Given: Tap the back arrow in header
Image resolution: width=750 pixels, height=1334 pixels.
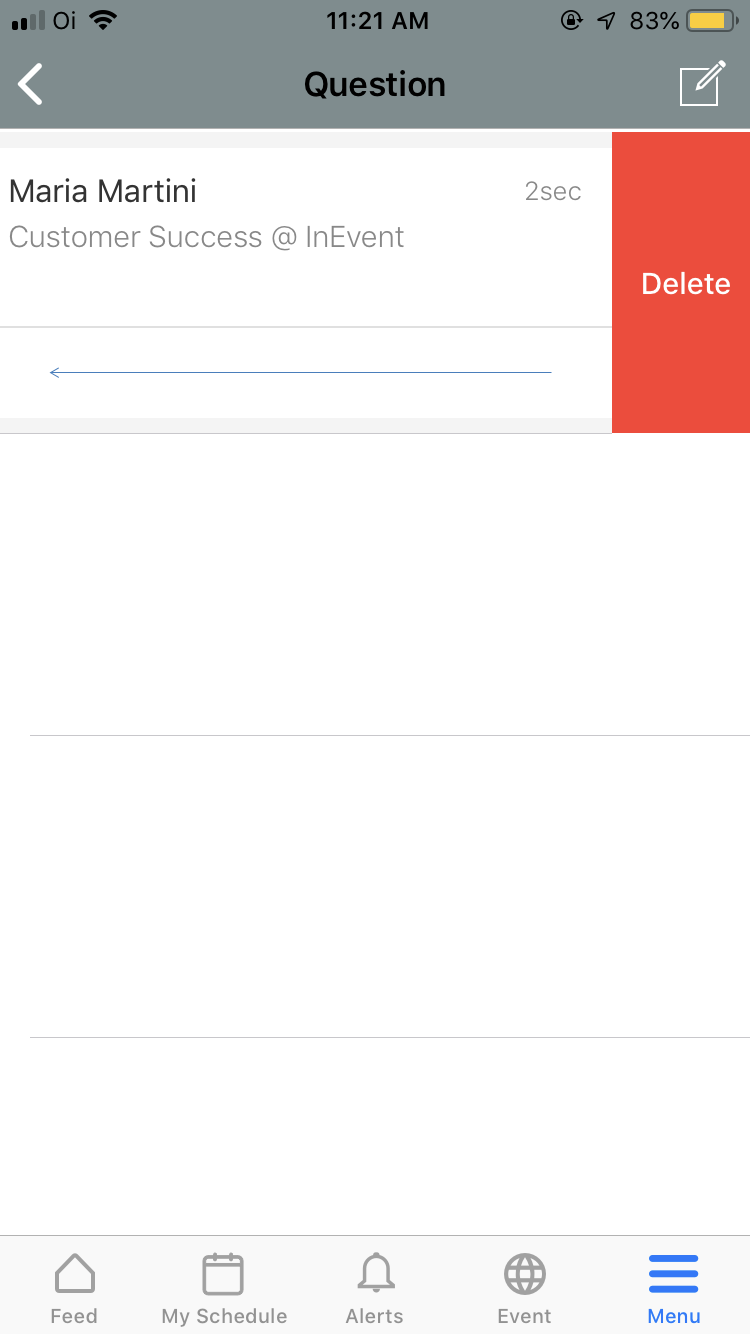Looking at the screenshot, I should point(31,85).
